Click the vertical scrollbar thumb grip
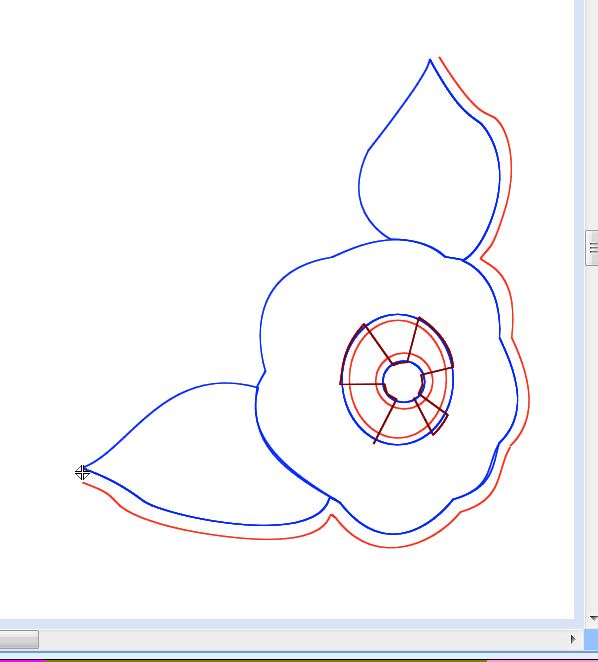 593,248
